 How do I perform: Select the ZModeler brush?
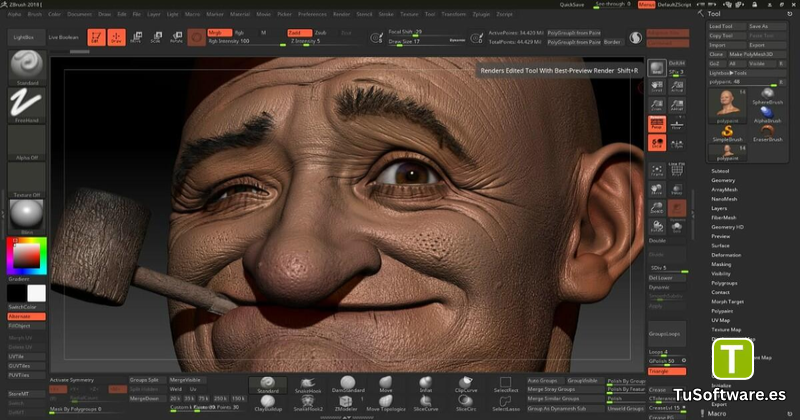(346, 404)
